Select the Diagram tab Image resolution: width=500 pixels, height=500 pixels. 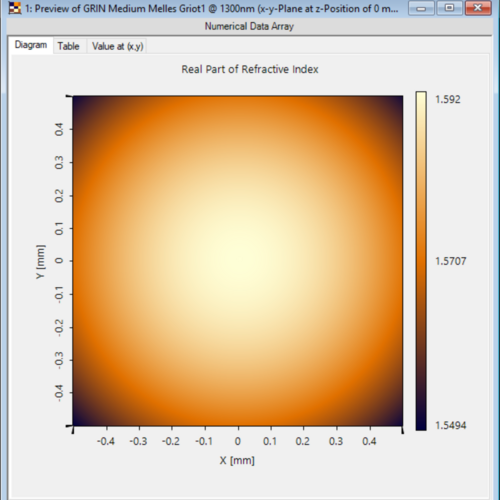click(x=31, y=45)
